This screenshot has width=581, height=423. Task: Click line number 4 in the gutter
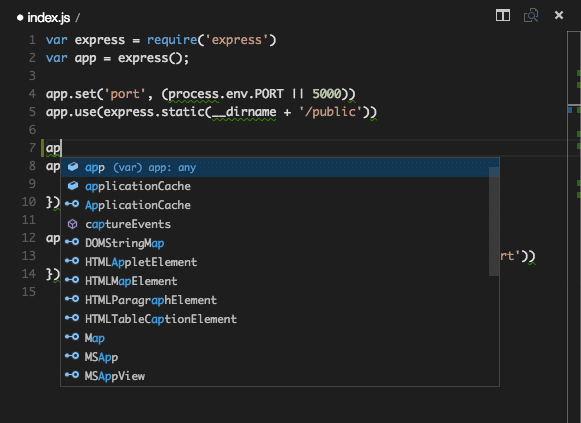[33, 94]
